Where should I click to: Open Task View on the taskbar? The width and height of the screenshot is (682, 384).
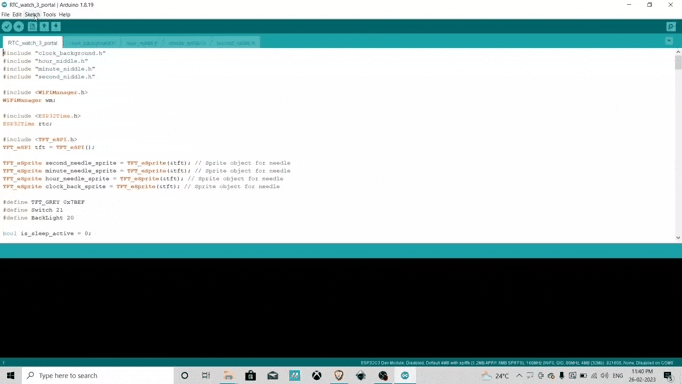point(206,375)
